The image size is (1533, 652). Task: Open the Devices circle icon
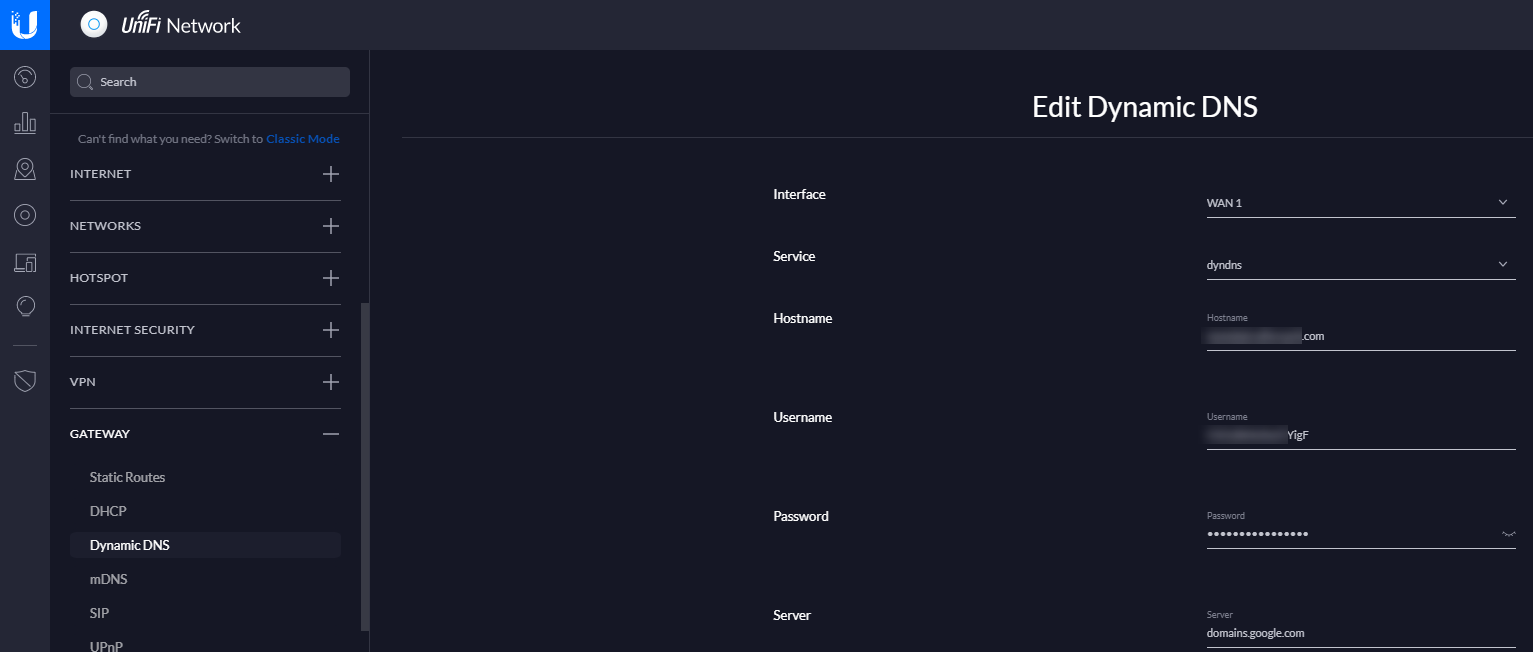coord(25,215)
